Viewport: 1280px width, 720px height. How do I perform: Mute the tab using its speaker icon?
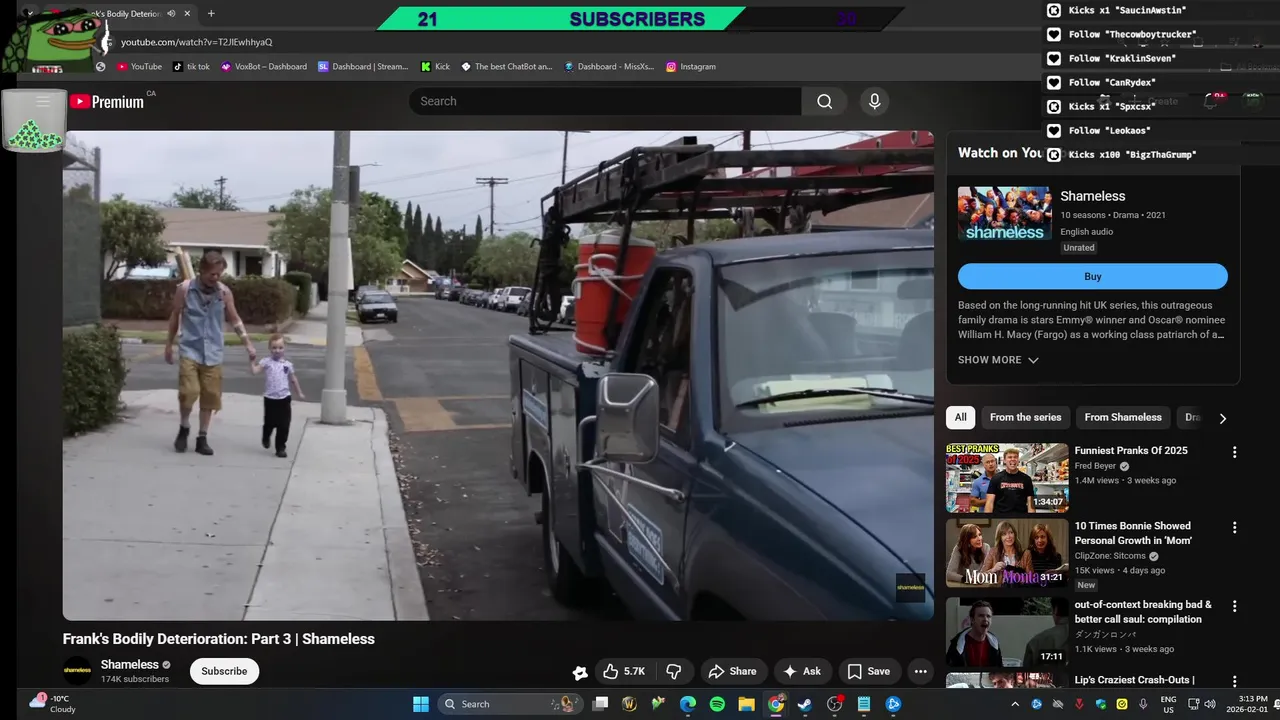click(171, 13)
